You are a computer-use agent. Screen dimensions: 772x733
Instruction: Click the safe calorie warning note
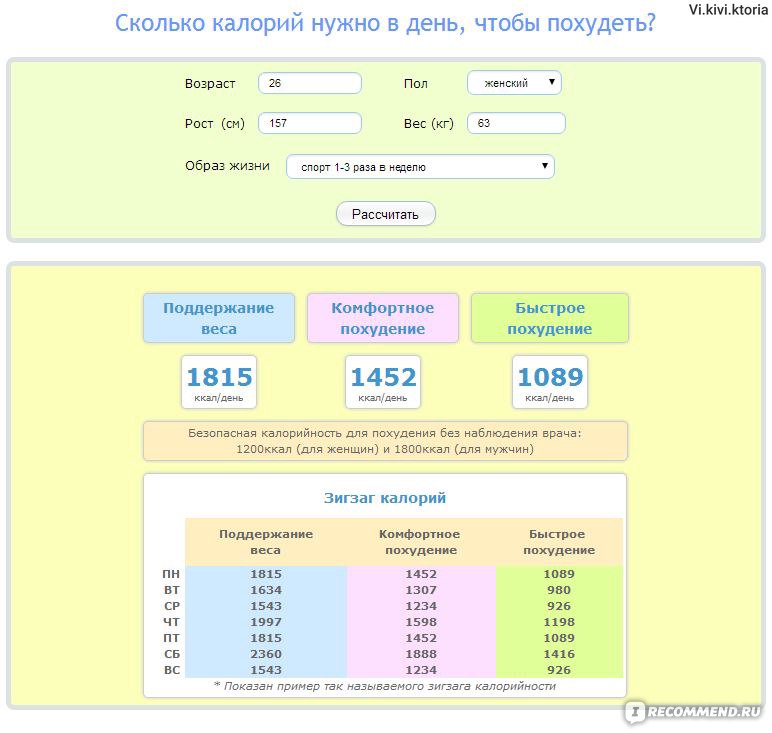(385, 441)
